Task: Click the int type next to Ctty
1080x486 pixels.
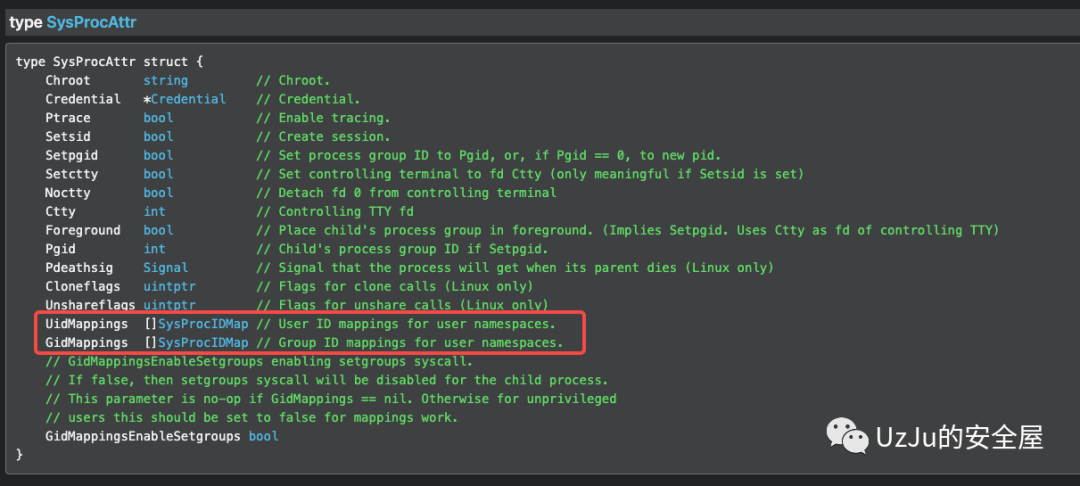Action: coord(154,211)
